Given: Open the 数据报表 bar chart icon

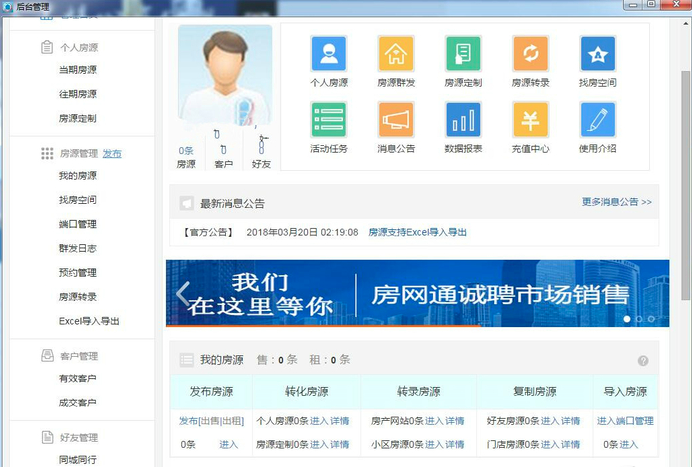Looking at the screenshot, I should pos(463,120).
